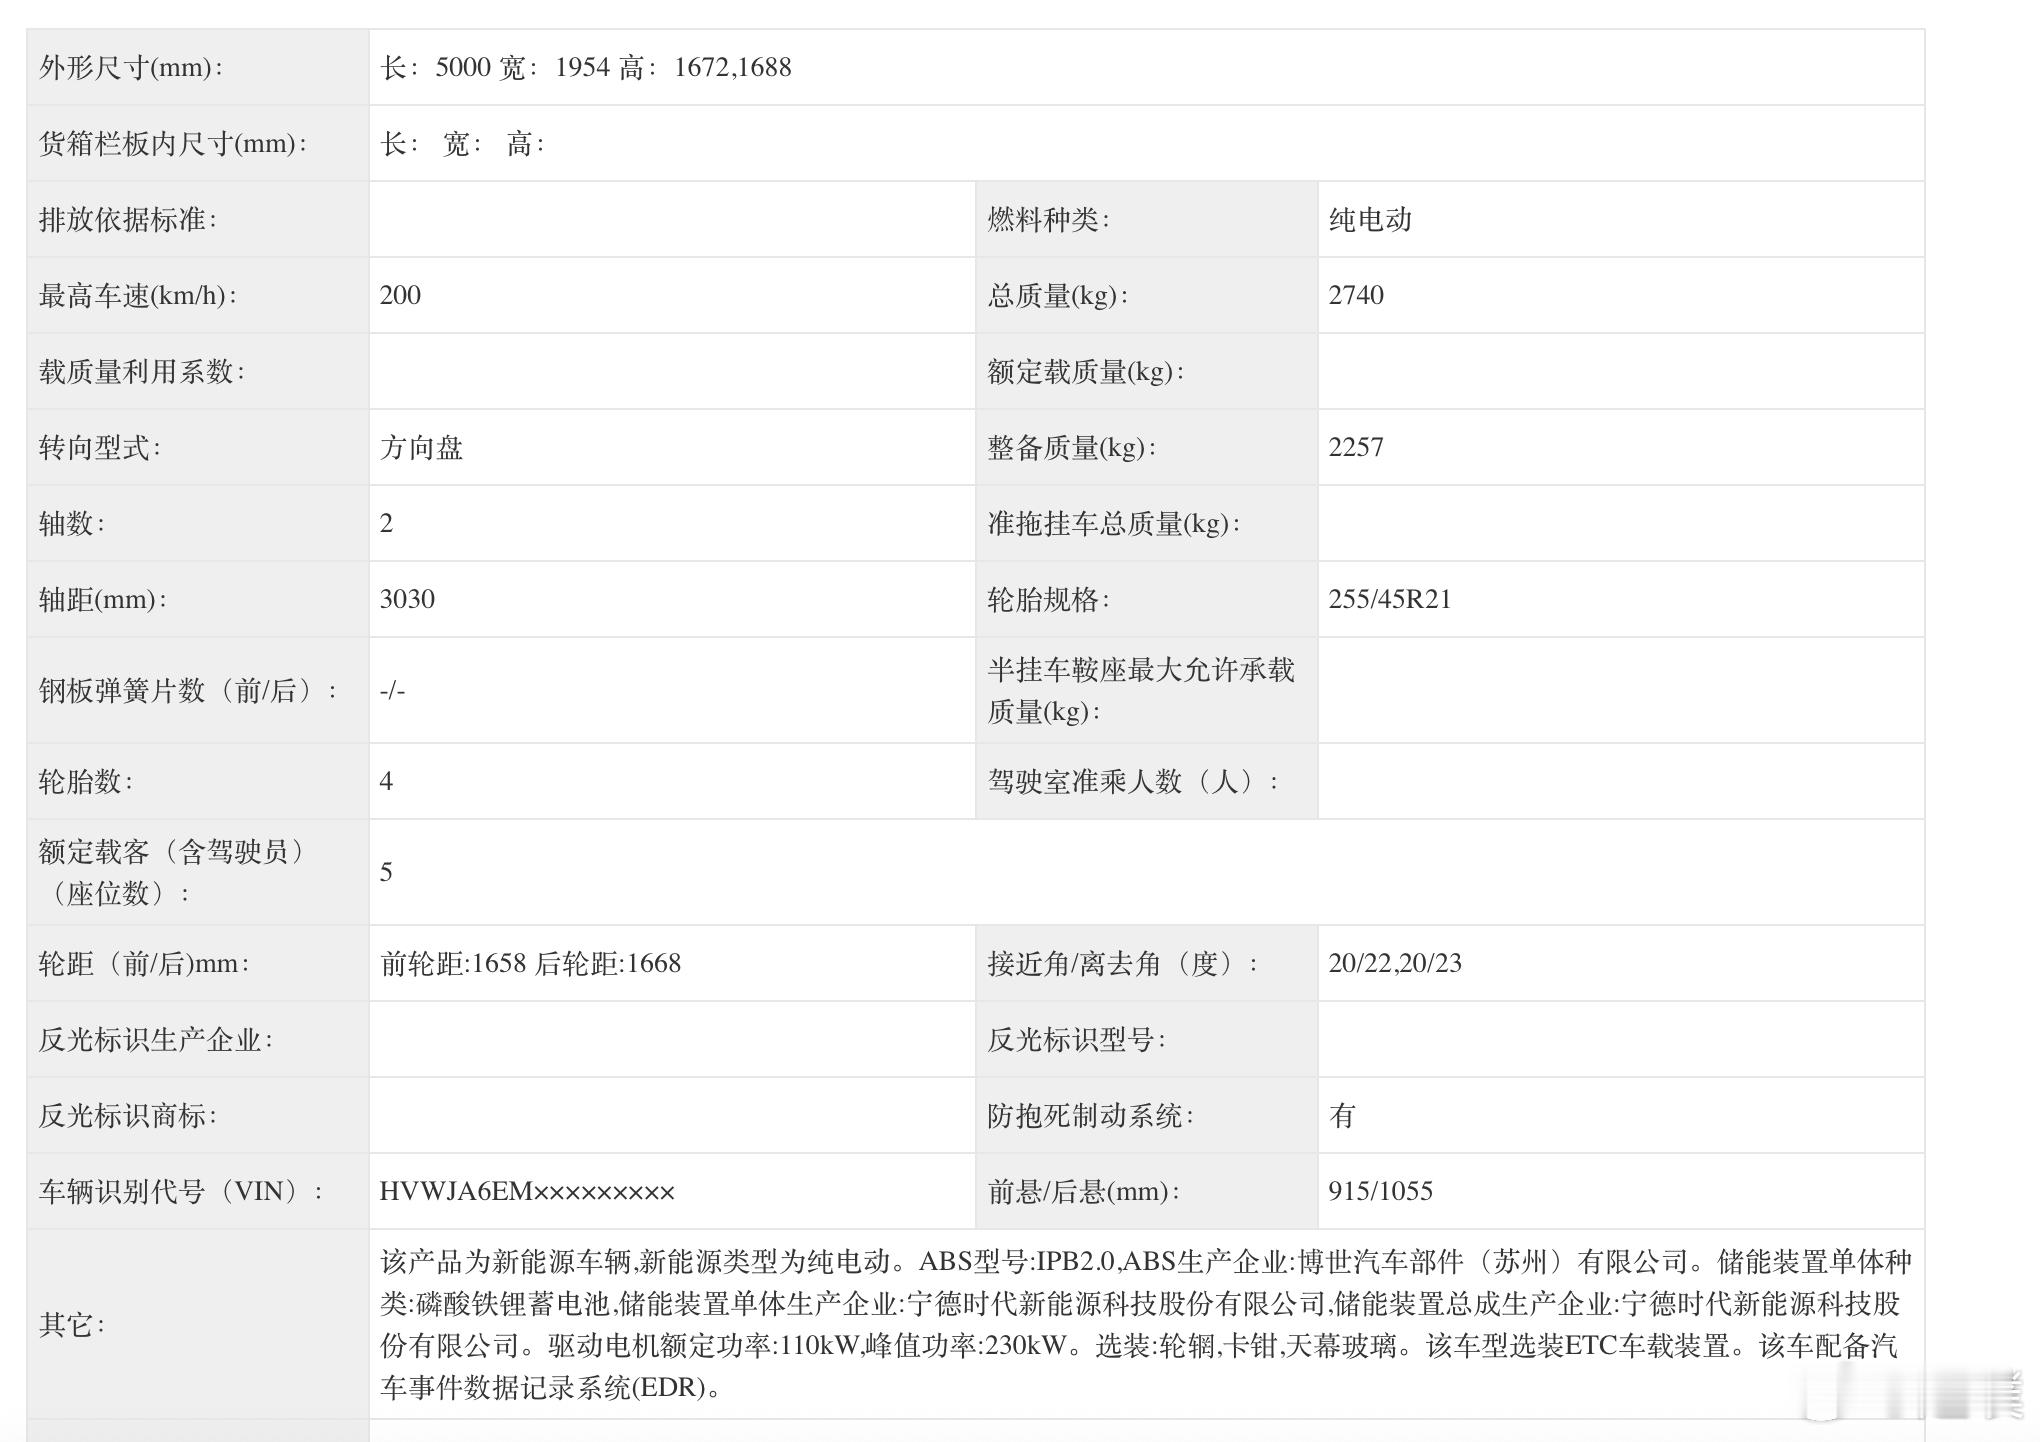Image resolution: width=2040 pixels, height=1442 pixels.
Task: Click the max speed value 200
Action: point(400,296)
